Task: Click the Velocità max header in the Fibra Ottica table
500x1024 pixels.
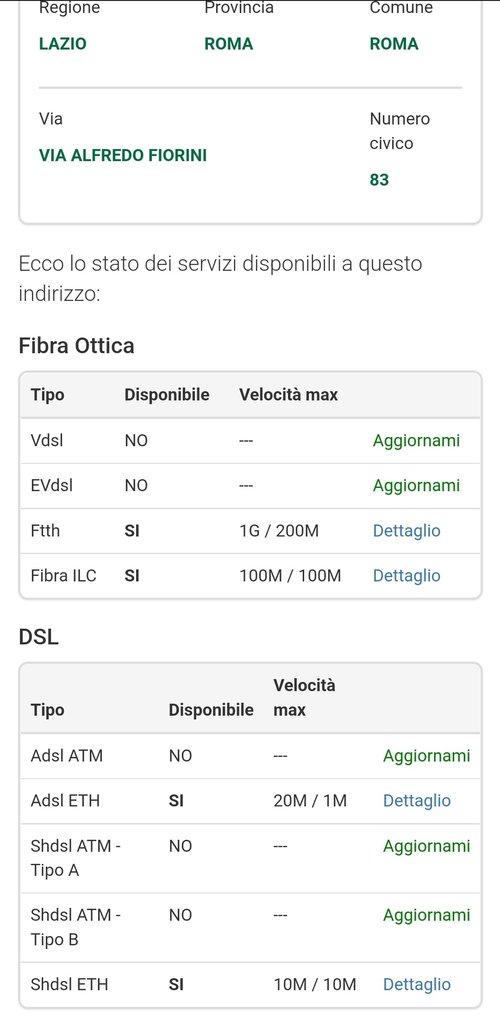Action: pyautogui.click(x=289, y=395)
